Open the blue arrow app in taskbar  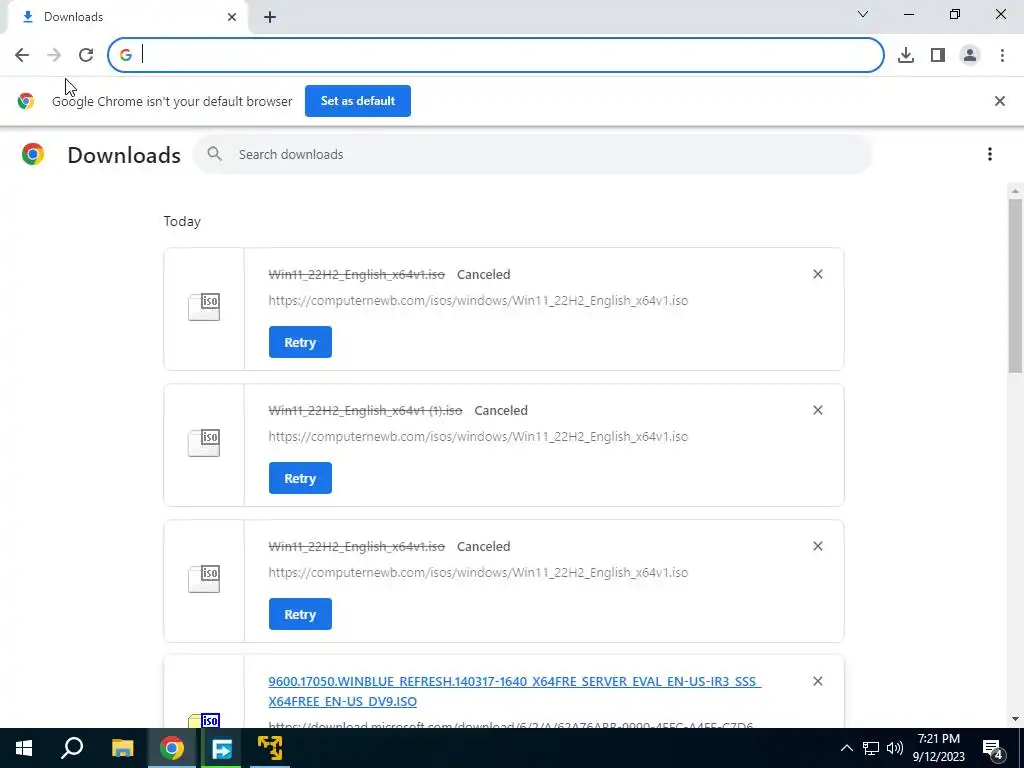(x=221, y=748)
